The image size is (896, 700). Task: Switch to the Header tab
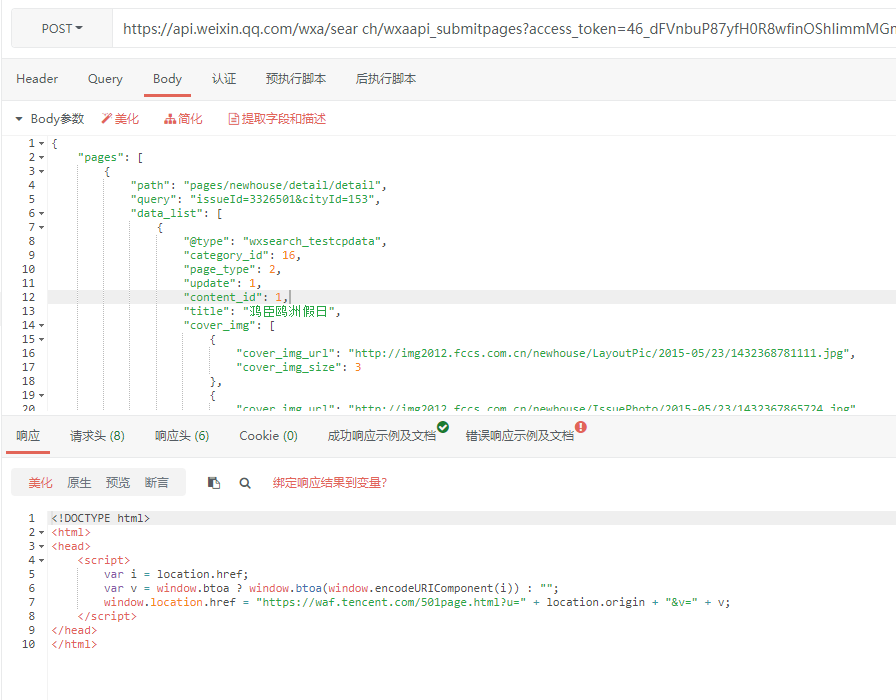click(x=37, y=79)
